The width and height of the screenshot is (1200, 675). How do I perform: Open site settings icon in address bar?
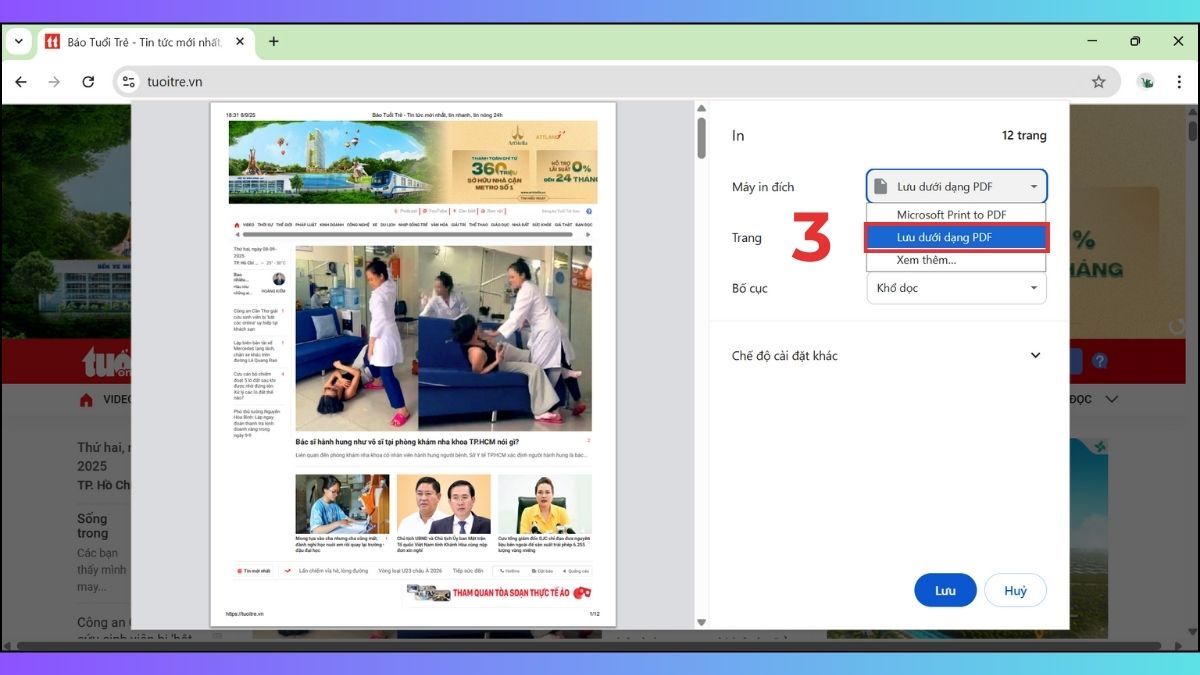(128, 82)
